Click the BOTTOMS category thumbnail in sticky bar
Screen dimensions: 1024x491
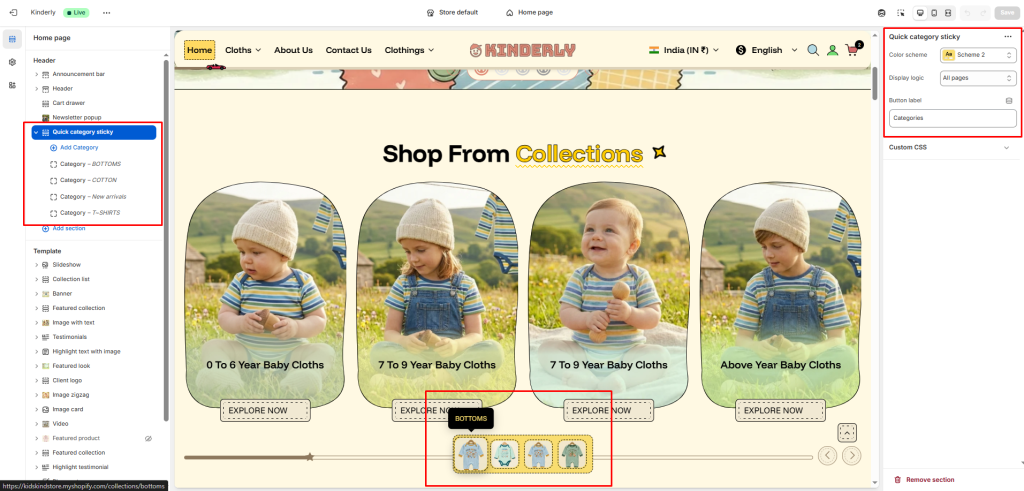coord(471,454)
